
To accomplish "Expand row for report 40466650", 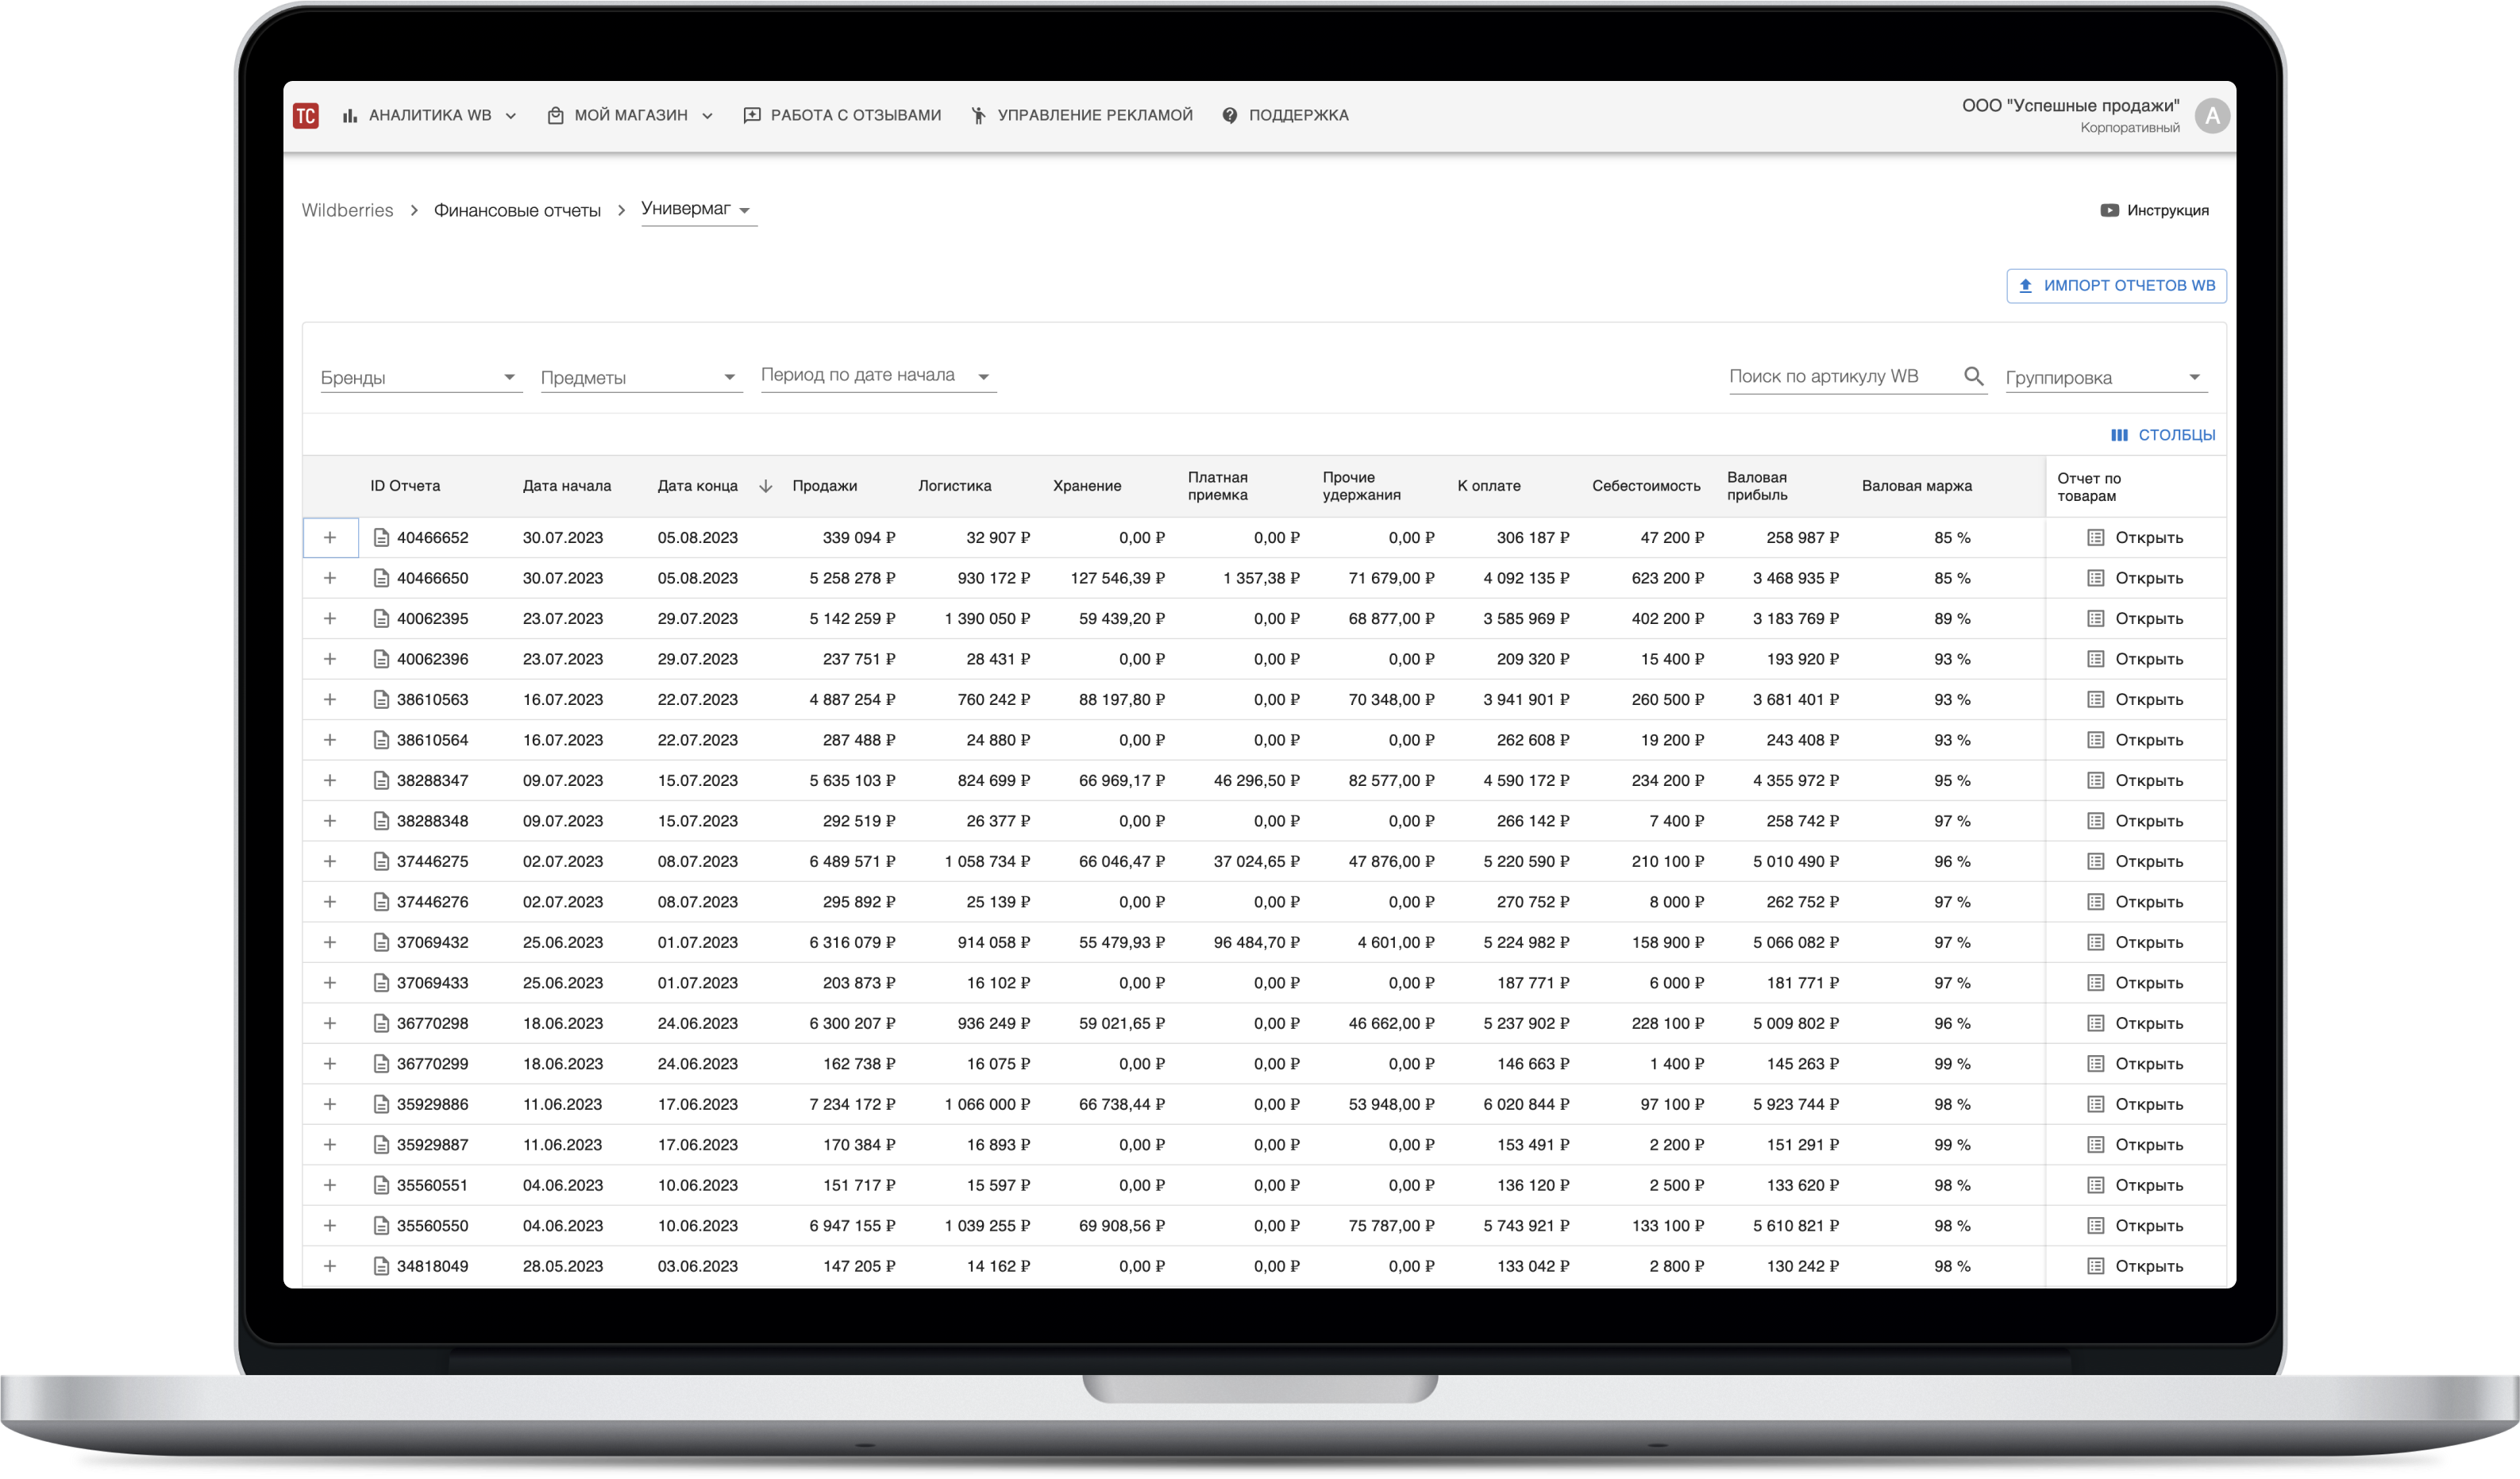I will click(330, 578).
